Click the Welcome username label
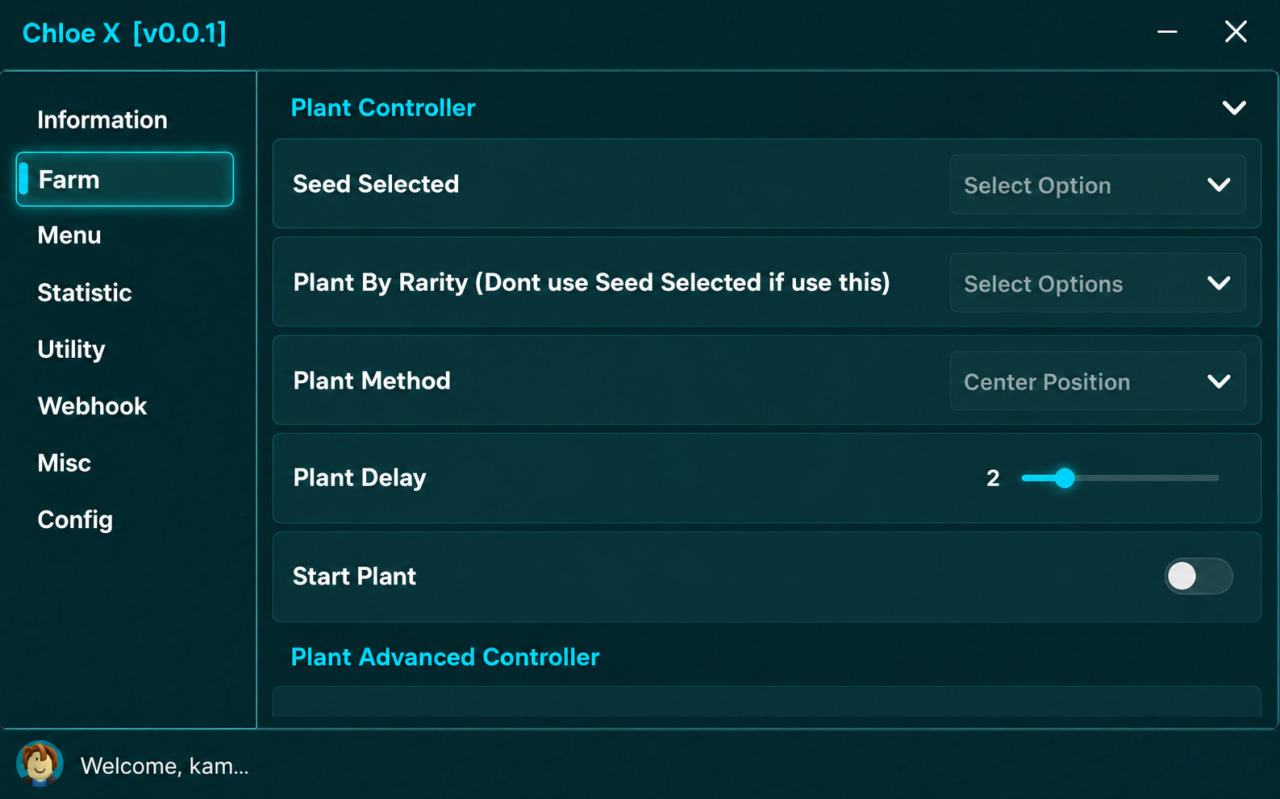Viewport: 1280px width, 799px height. pyautogui.click(x=164, y=766)
